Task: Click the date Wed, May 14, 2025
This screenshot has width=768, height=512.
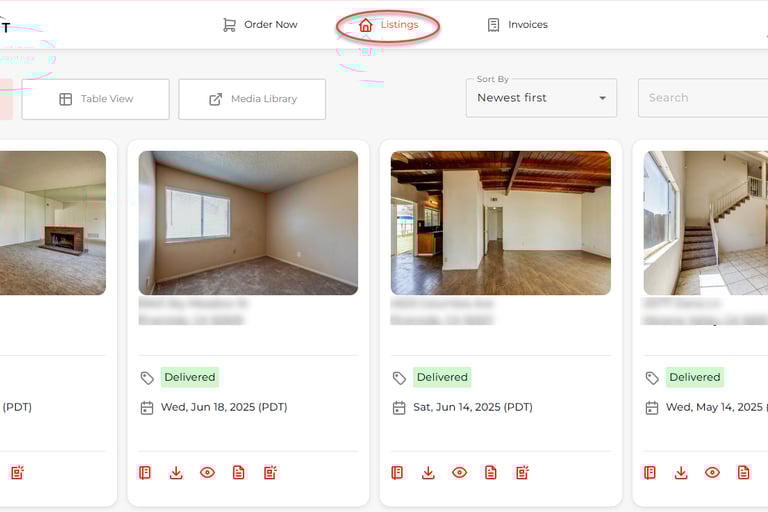Action: (717, 407)
